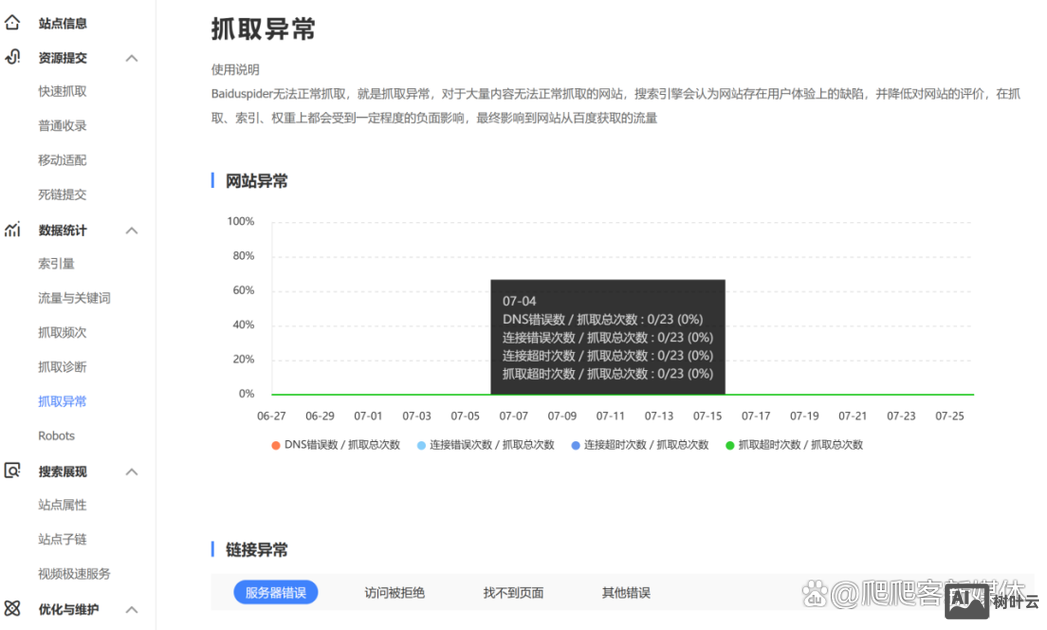Open the Robots settings page
This screenshot has height=630, width=1047.
(57, 435)
